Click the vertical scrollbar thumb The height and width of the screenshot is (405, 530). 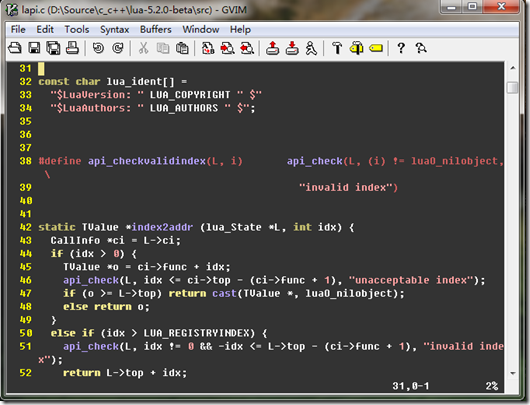tap(513, 88)
